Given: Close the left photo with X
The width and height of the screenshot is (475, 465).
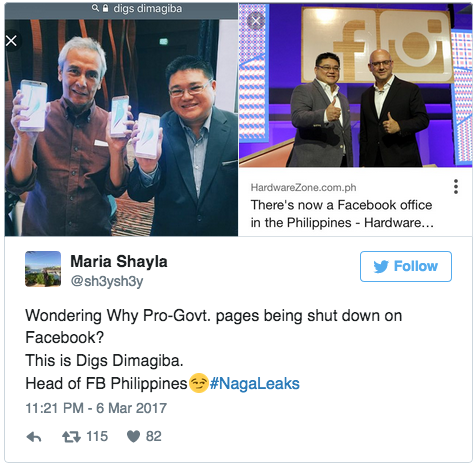Looking at the screenshot, I should [11, 41].
